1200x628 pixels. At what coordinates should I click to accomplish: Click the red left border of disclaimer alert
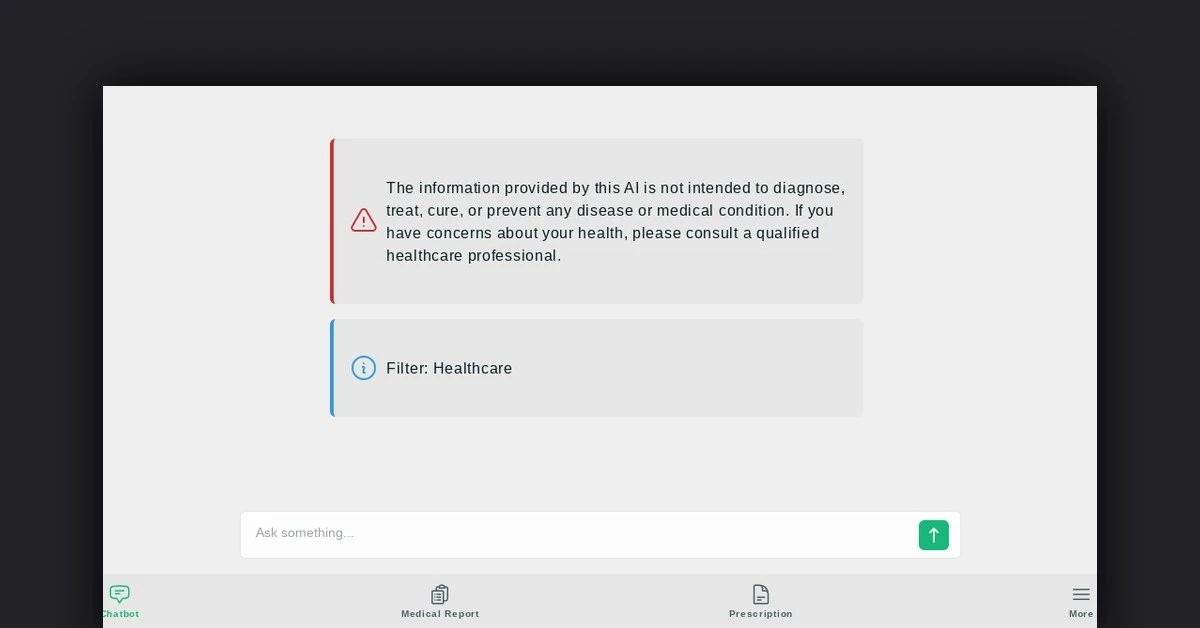332,221
